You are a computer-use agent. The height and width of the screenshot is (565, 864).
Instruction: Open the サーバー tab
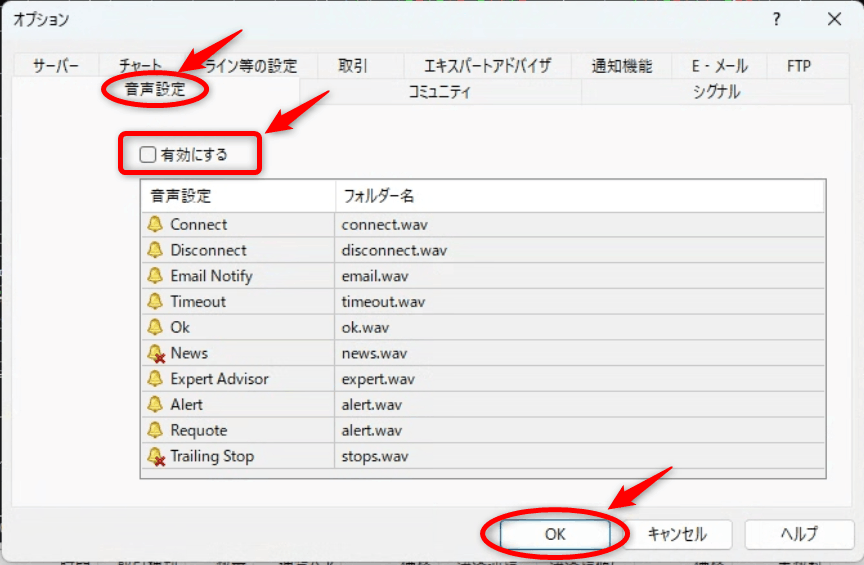pos(57,67)
